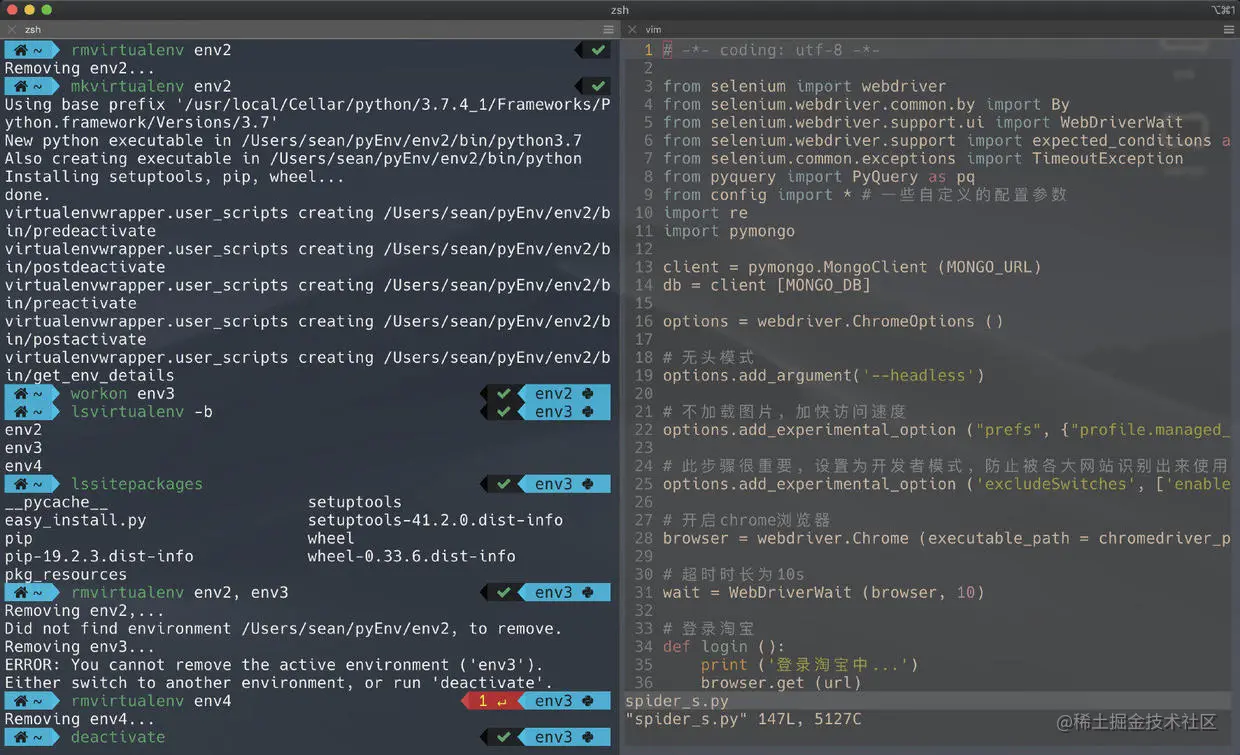Click '# -*- coding: utf-8 -*-' on vim line 1
Screen dimensions: 1240x755
tap(772, 50)
